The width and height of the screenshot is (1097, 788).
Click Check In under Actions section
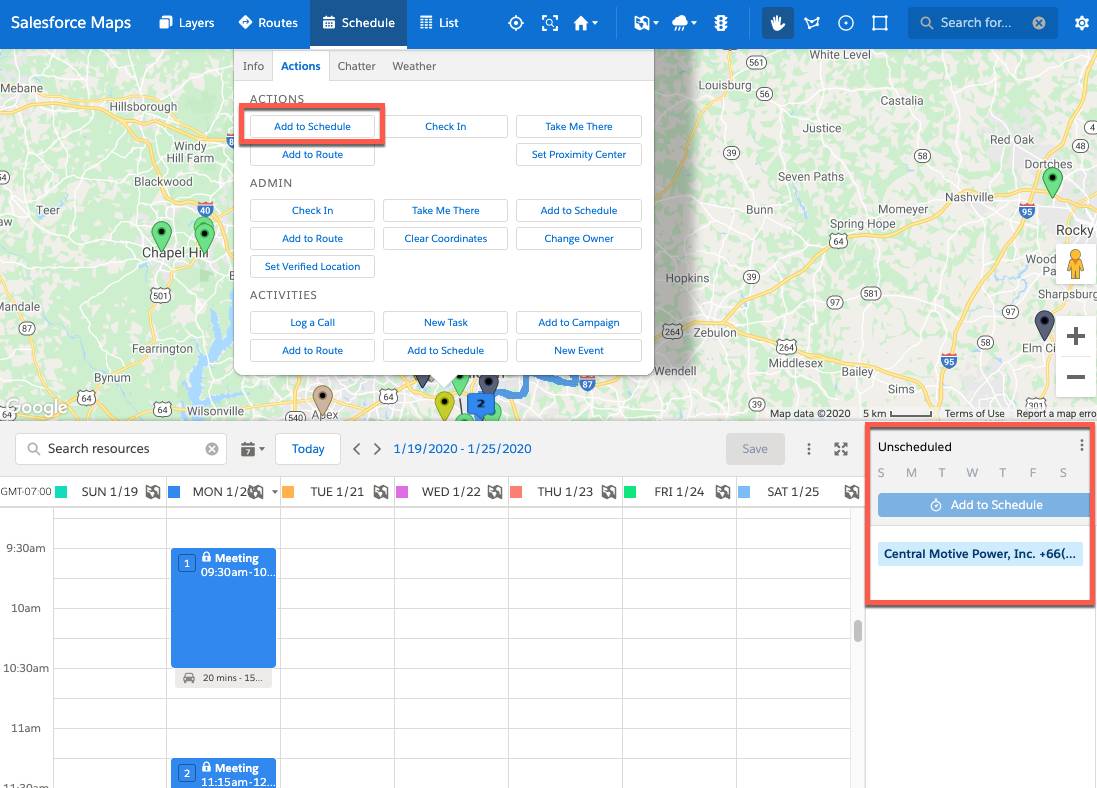pos(446,127)
